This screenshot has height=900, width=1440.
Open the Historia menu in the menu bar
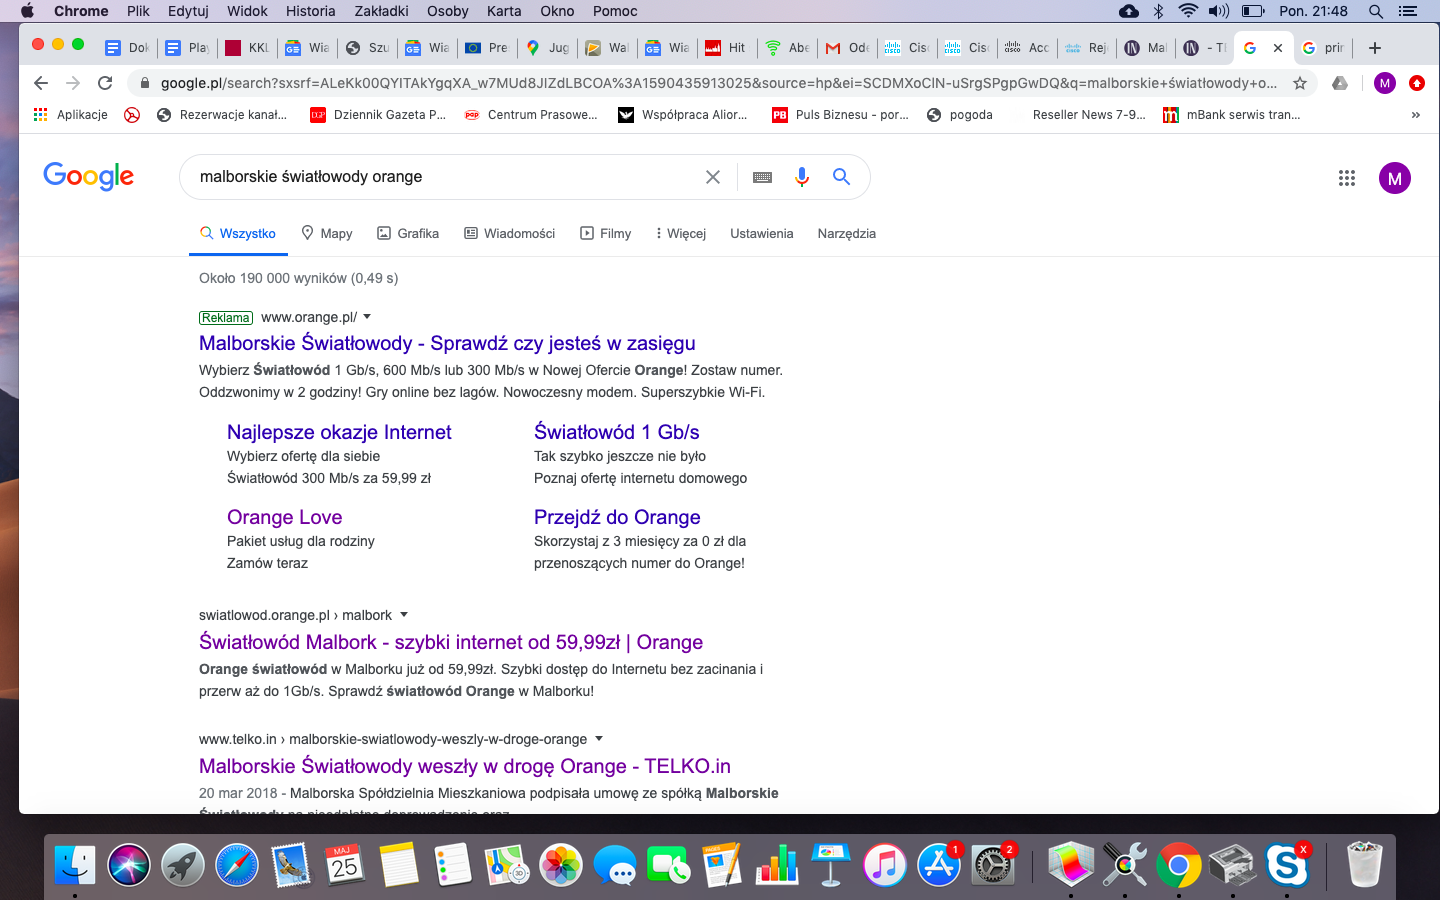[x=310, y=11]
